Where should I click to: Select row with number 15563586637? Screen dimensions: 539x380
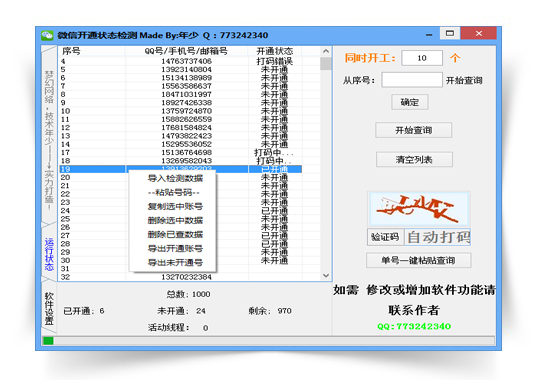click(x=180, y=86)
